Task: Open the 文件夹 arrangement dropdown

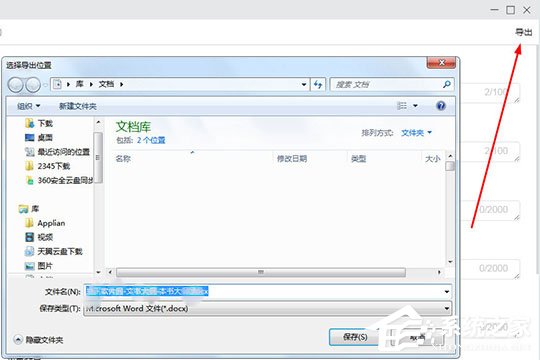Action: click(416, 133)
